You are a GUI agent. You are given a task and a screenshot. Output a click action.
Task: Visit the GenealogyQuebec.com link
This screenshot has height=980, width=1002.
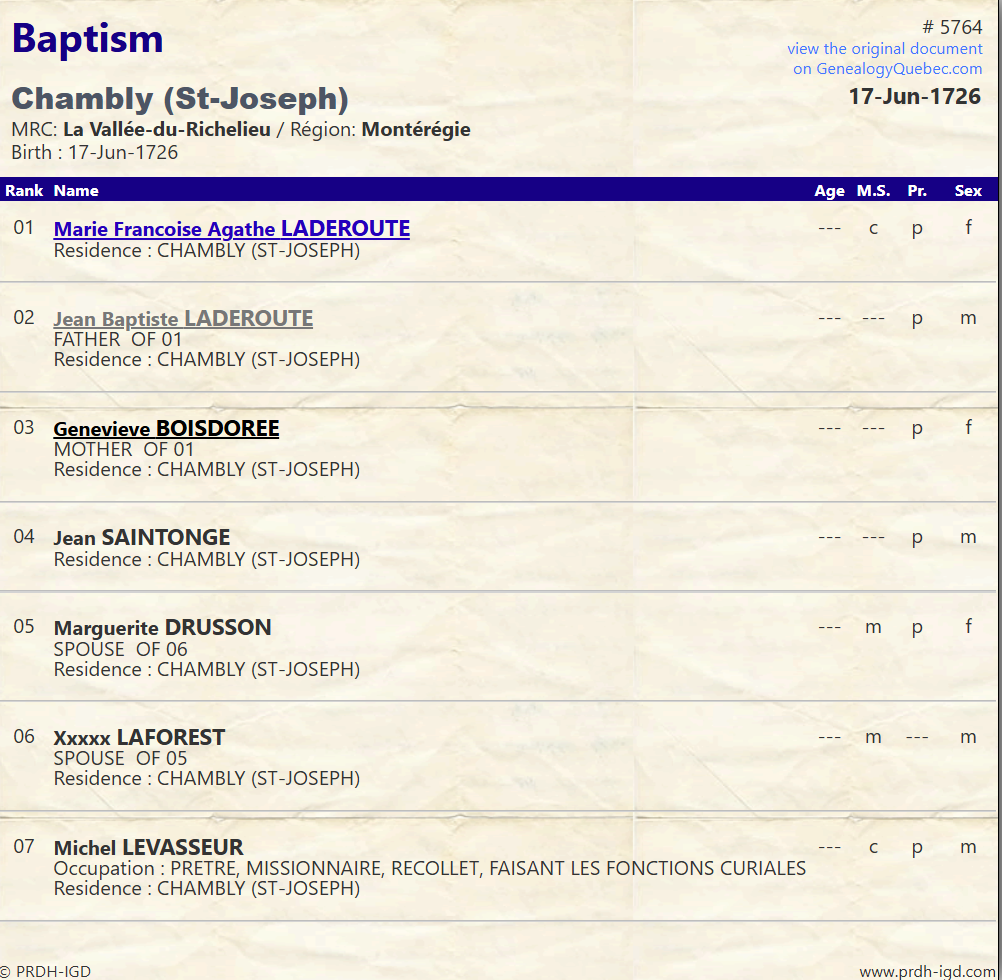(x=884, y=68)
